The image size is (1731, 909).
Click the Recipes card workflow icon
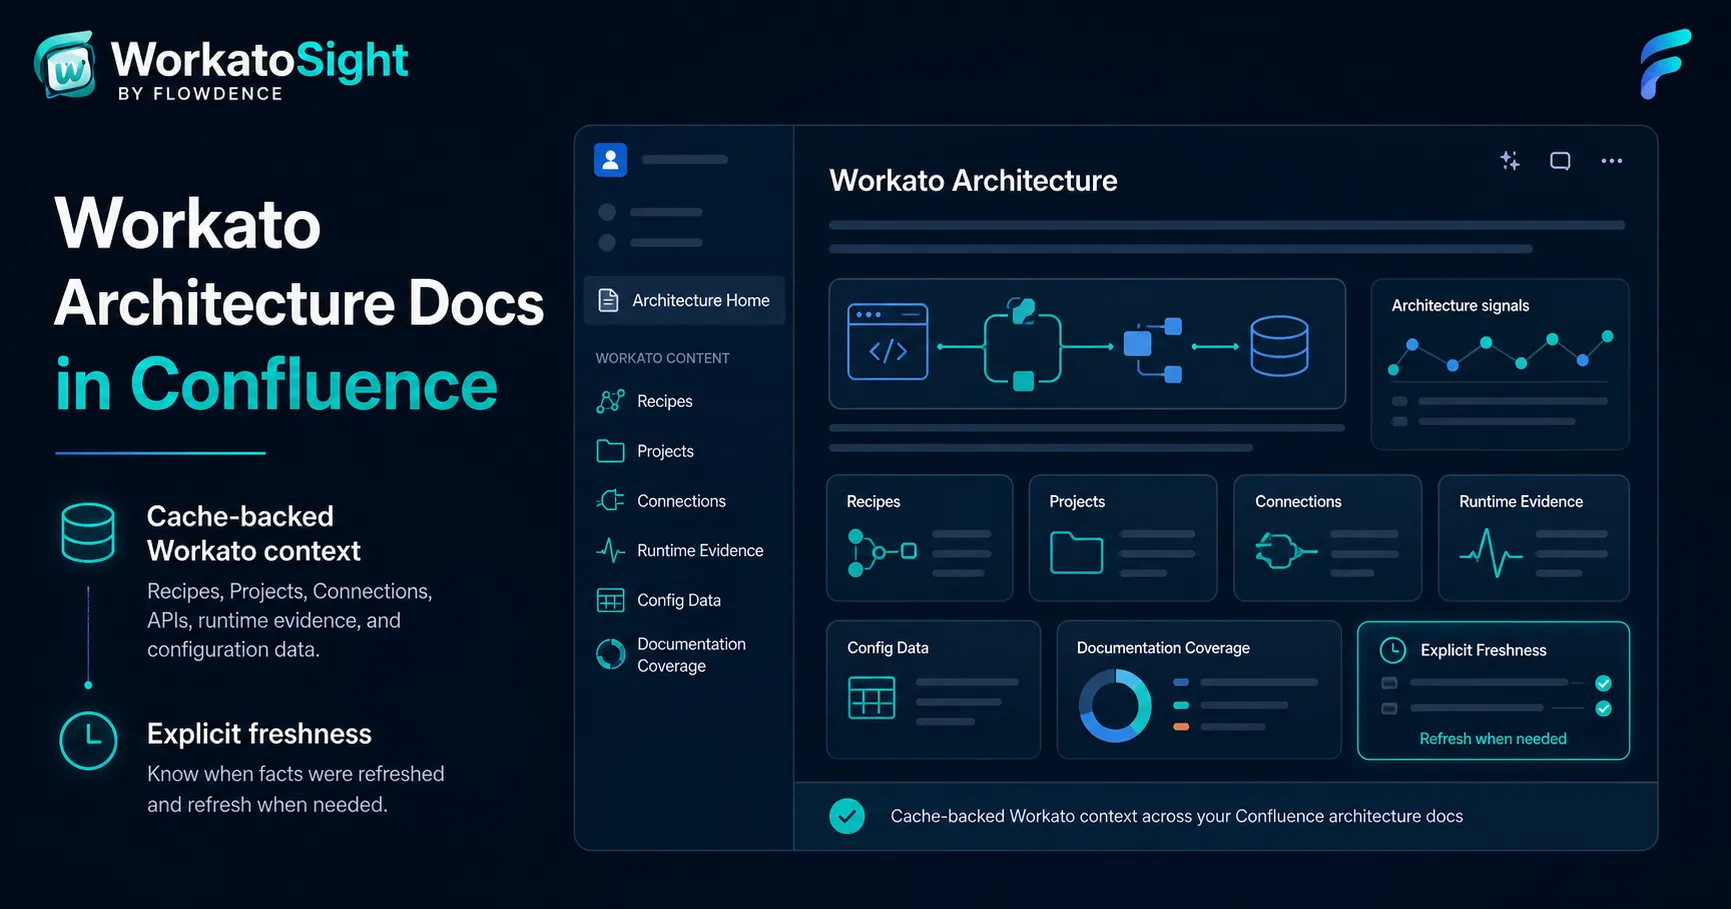point(881,552)
